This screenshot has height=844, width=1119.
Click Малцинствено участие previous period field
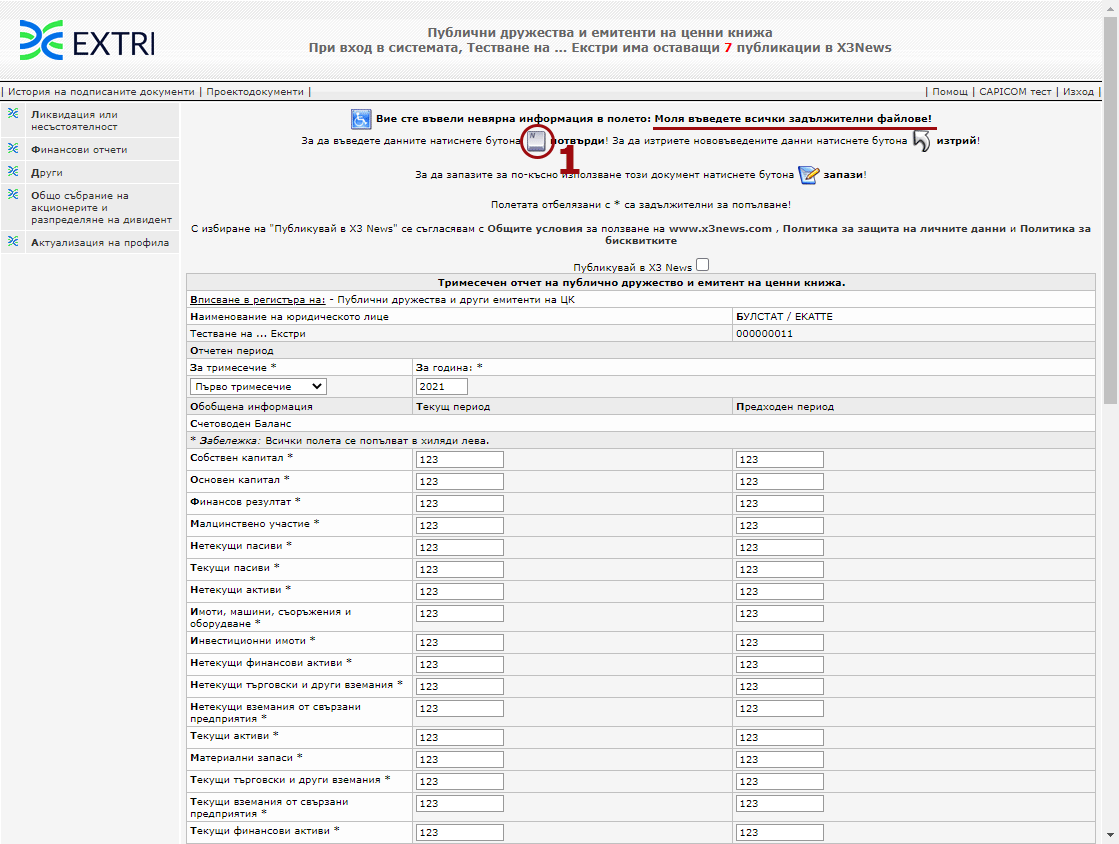pyautogui.click(x=779, y=526)
